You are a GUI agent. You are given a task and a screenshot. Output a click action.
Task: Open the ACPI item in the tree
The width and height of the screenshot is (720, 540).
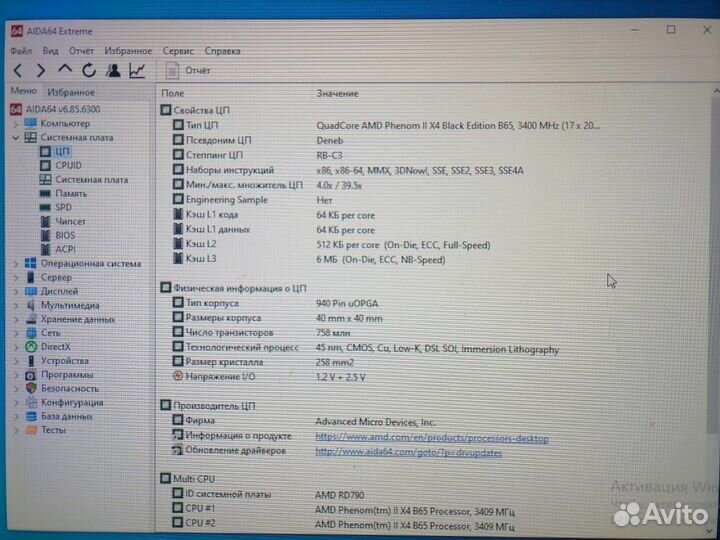66,249
